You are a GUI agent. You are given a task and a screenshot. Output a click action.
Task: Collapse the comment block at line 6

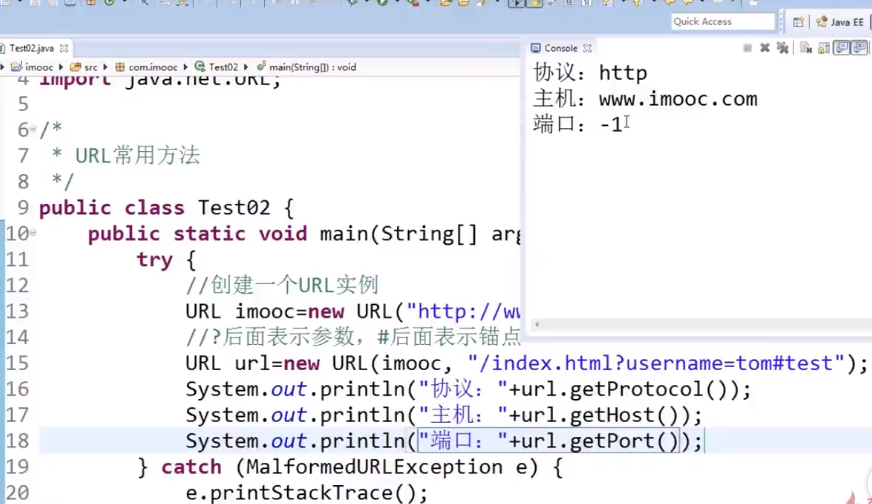(x=33, y=130)
